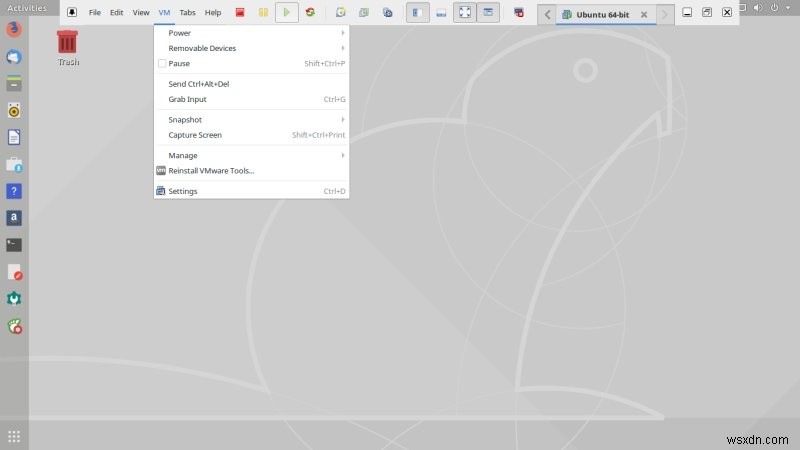Expand the Power submenu
This screenshot has height=450, width=800.
point(251,33)
